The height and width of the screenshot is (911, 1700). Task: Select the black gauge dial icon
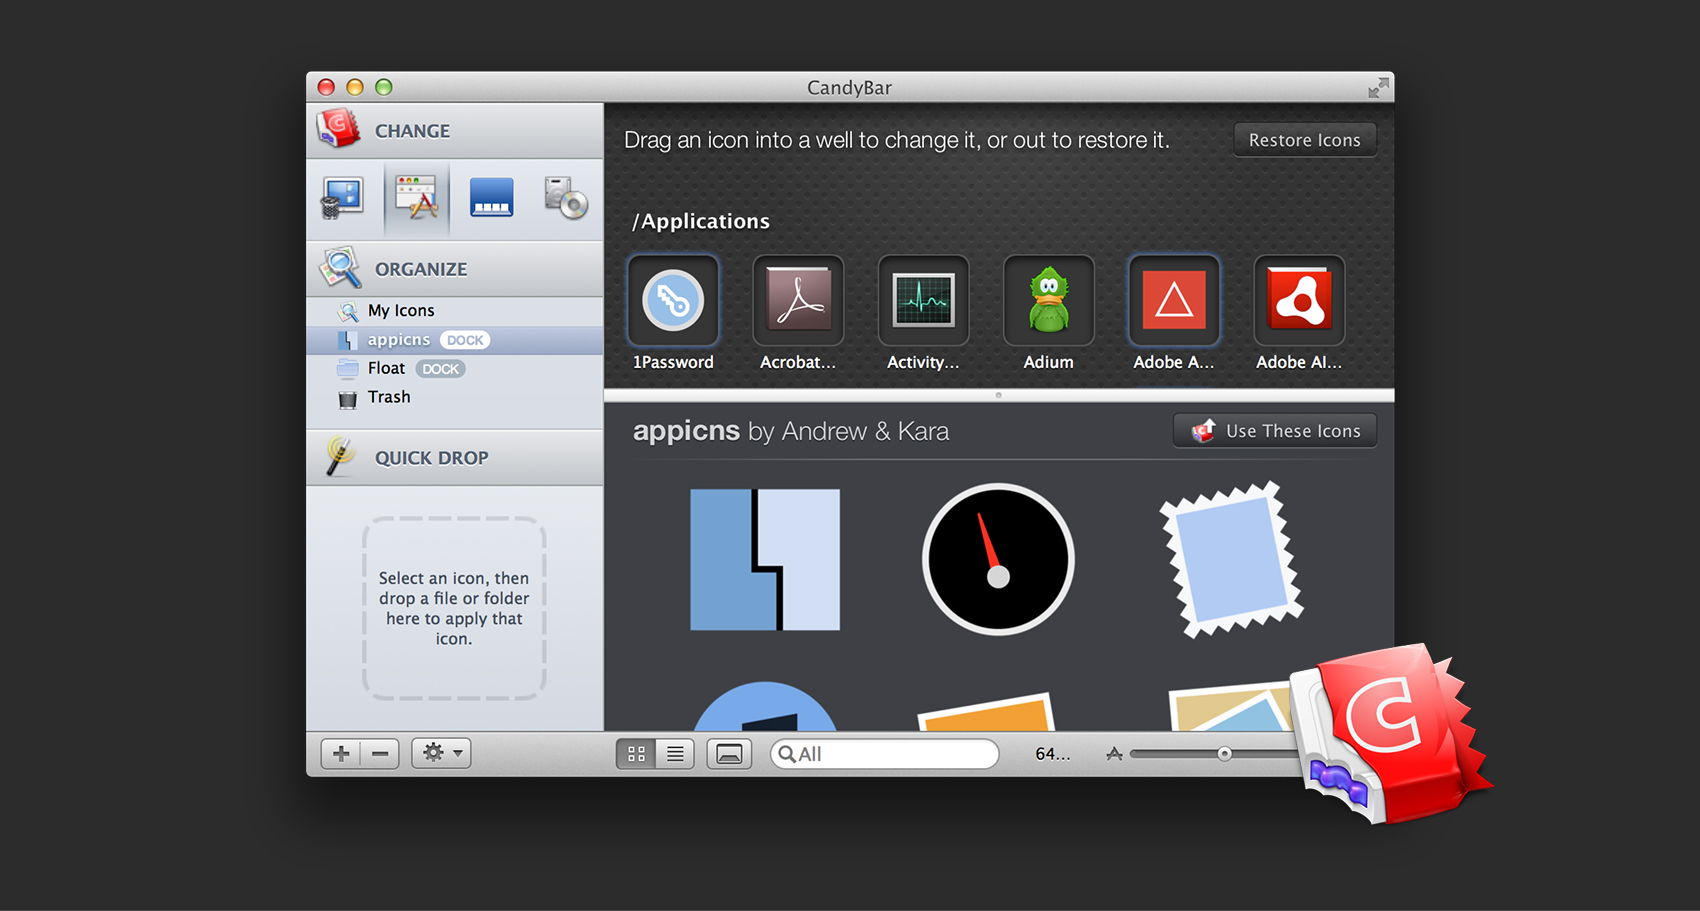pyautogui.click(x=998, y=559)
